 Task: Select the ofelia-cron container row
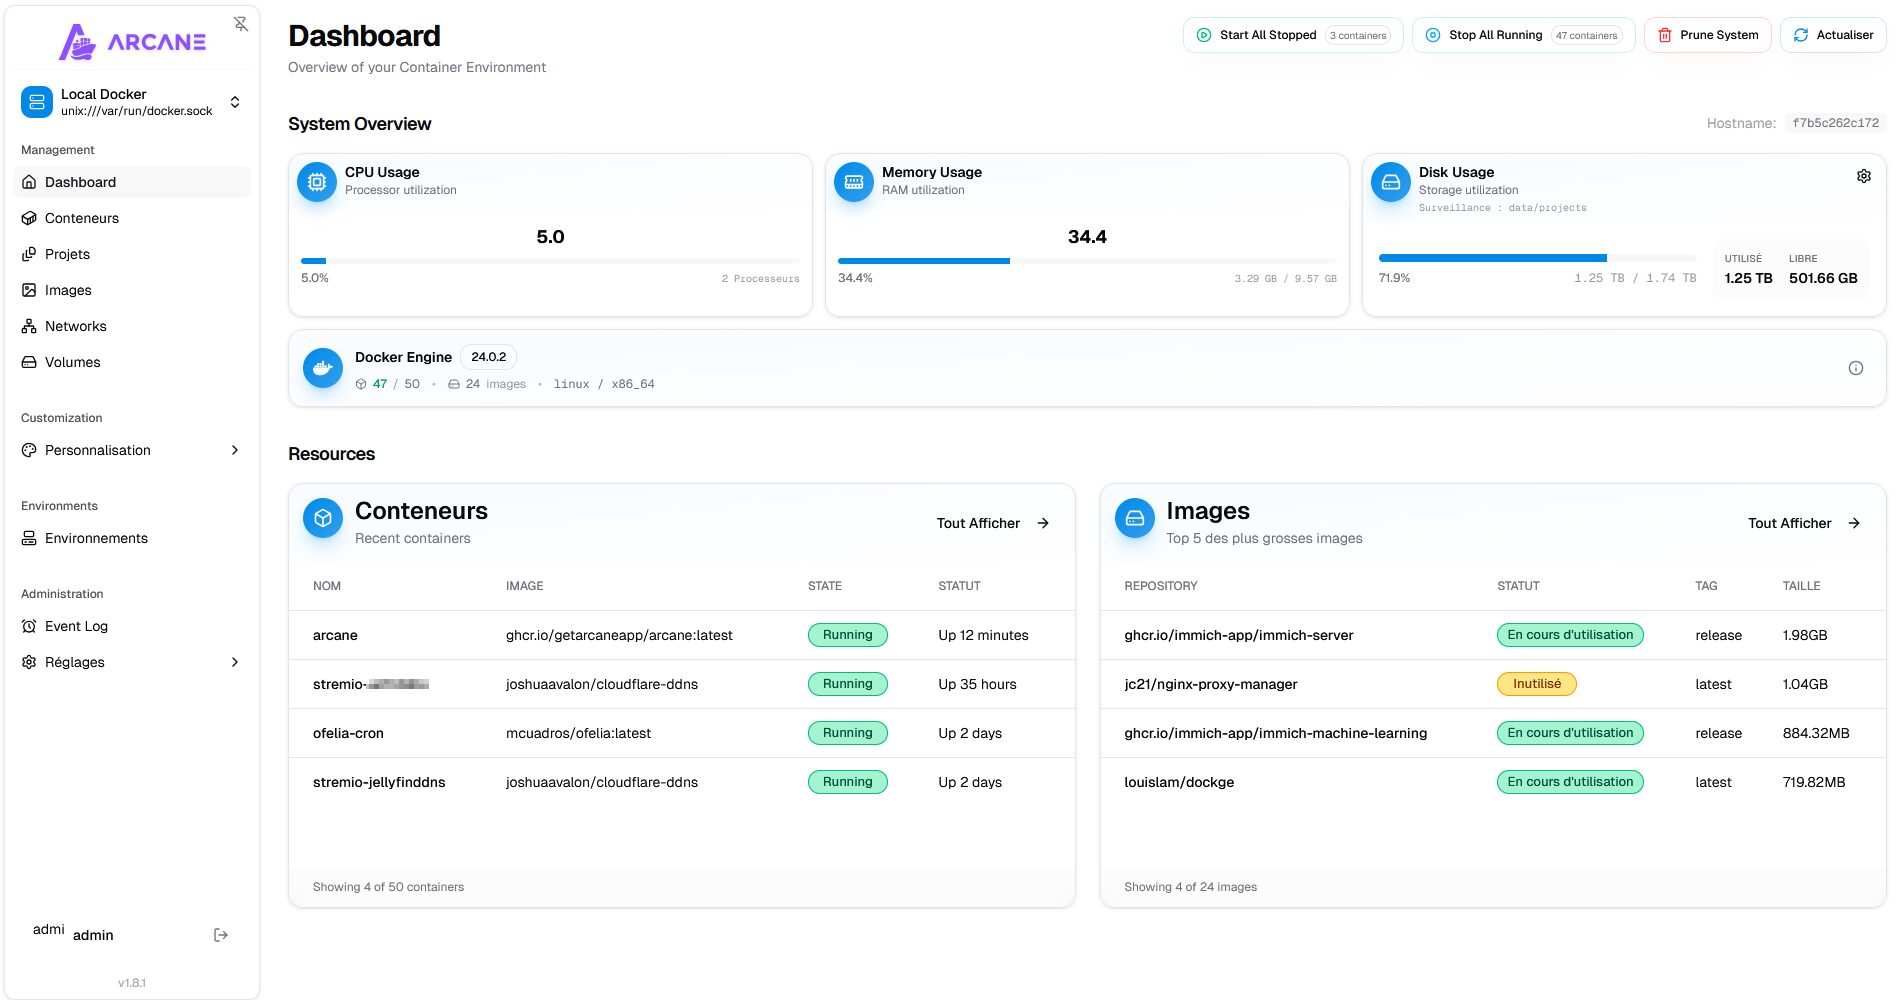pos(348,733)
